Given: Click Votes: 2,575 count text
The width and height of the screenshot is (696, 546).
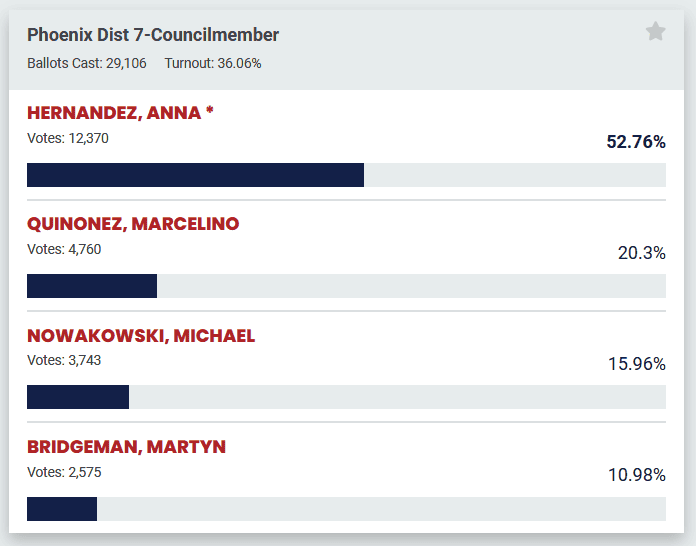Looking at the screenshot, I should [x=64, y=472].
